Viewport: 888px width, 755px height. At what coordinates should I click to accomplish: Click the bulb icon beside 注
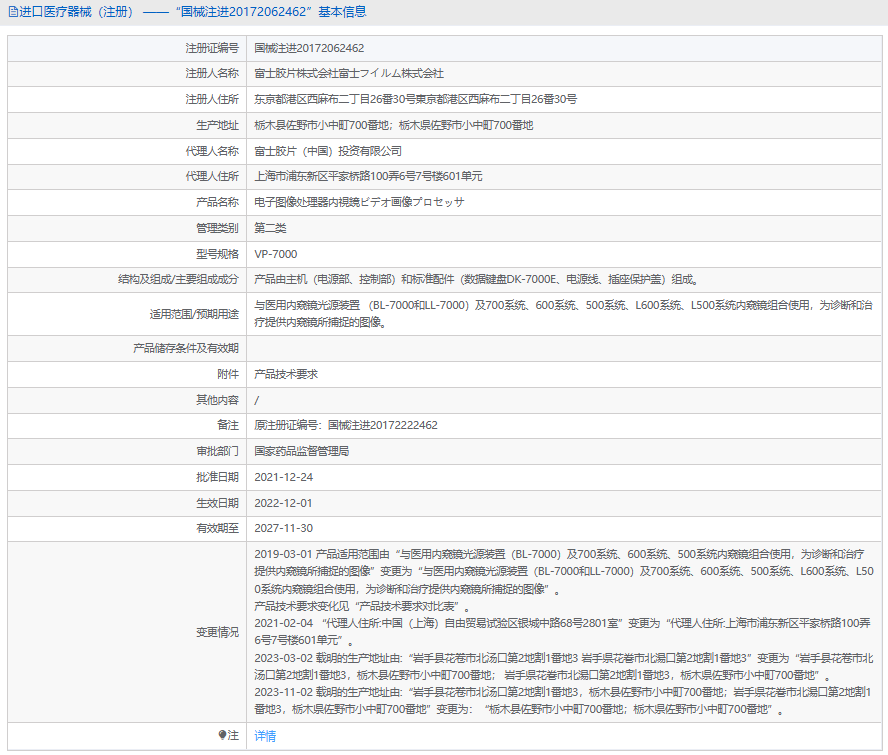(x=222, y=735)
